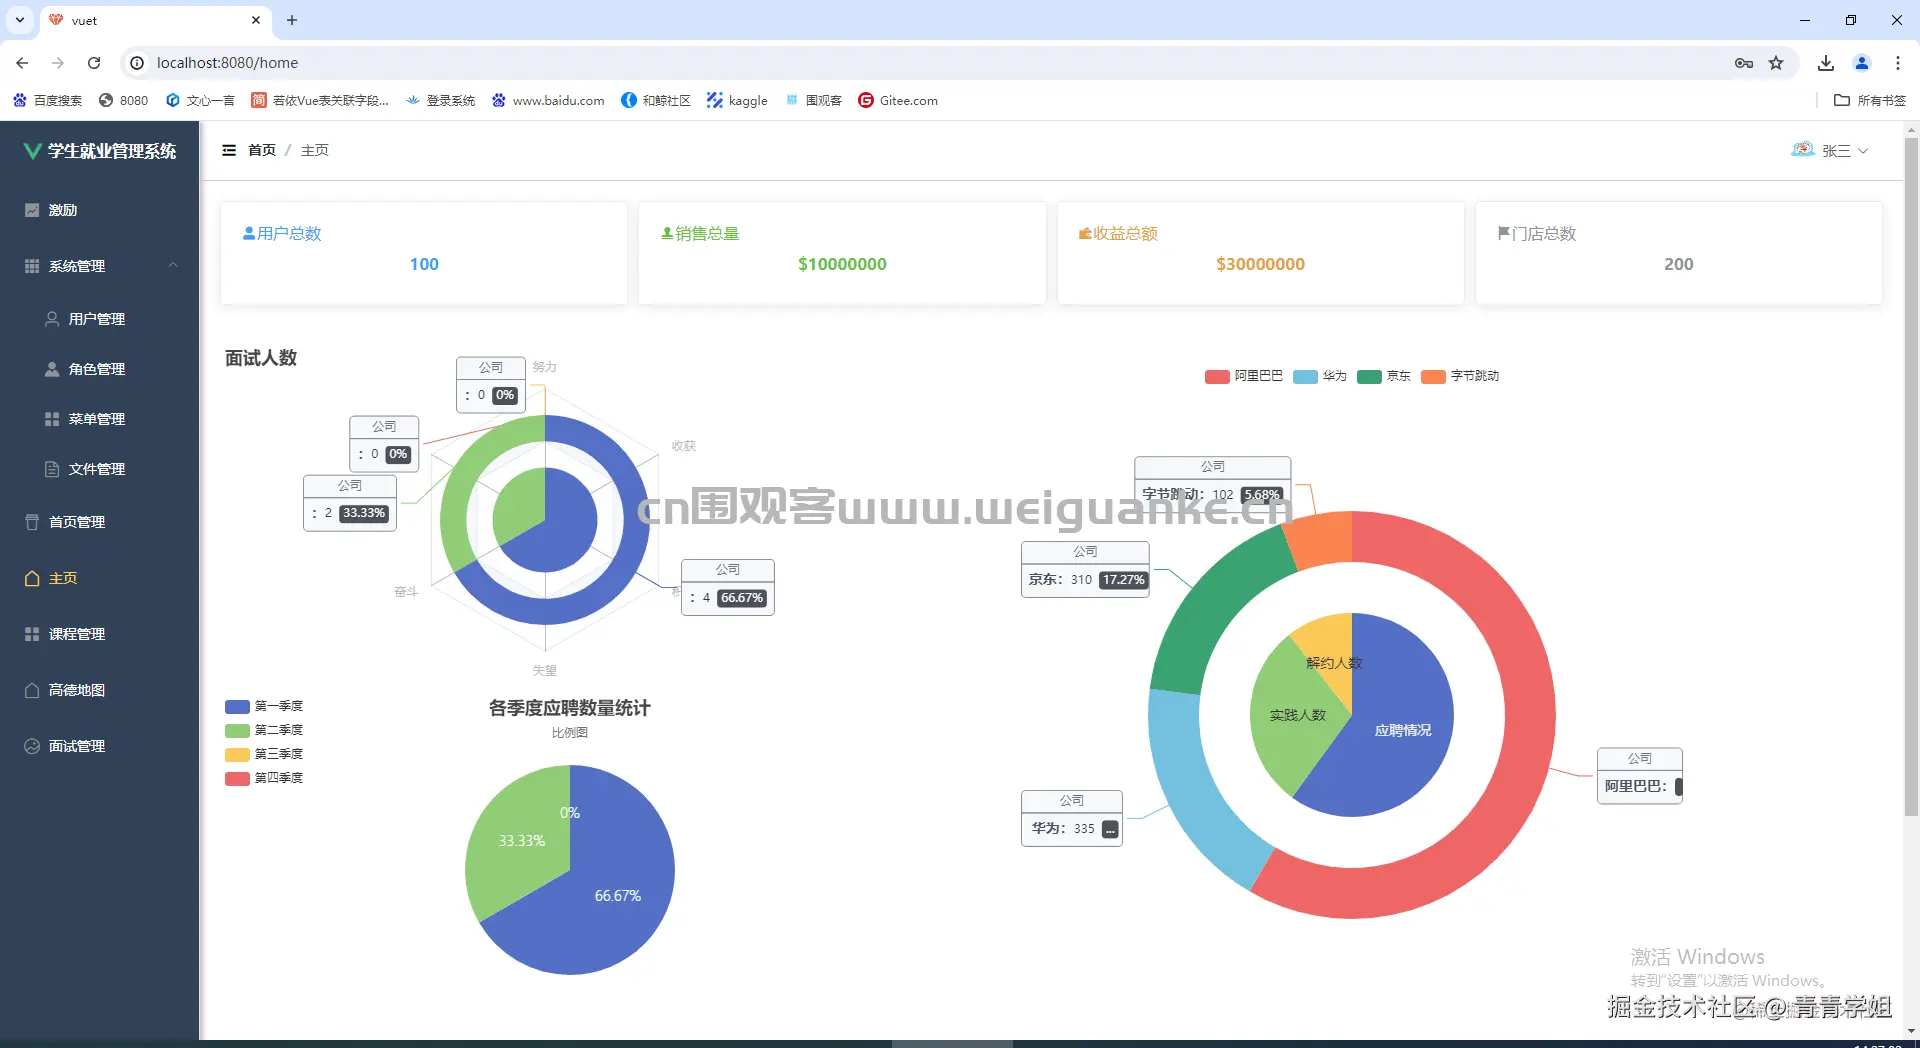The width and height of the screenshot is (1920, 1048).
Task: Open the 8080 bookmark
Action: [123, 100]
